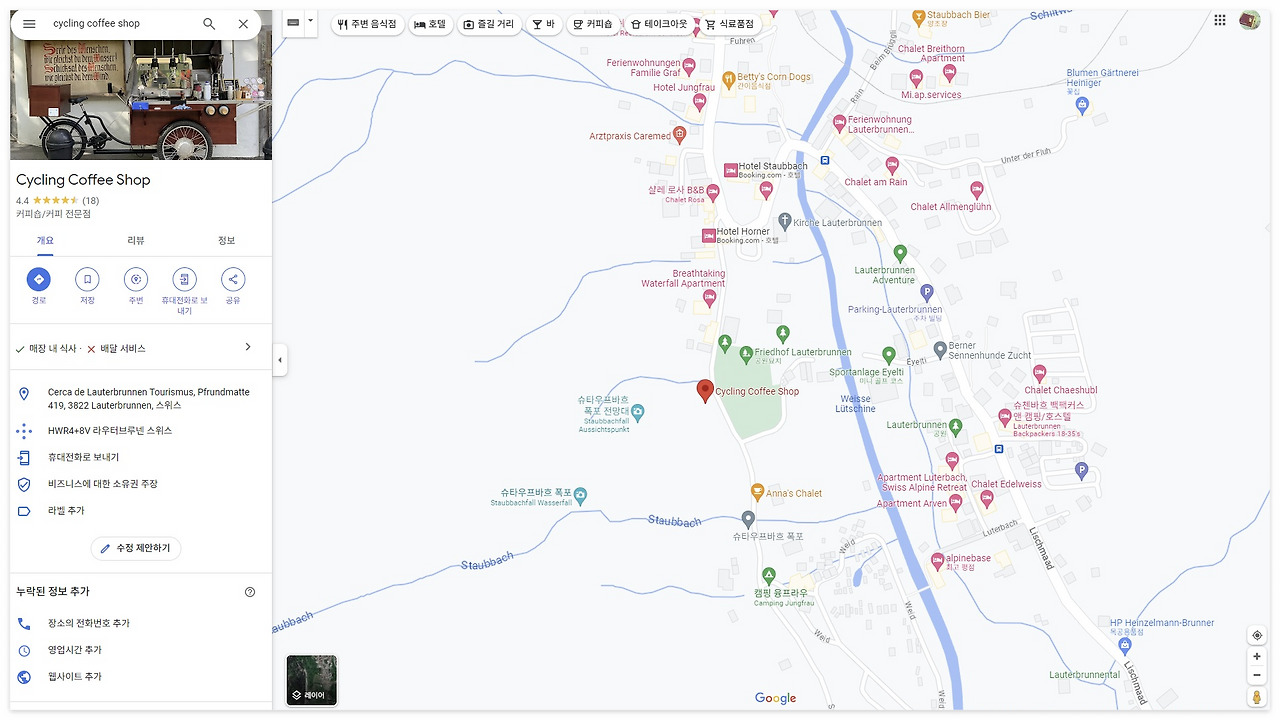Screen dimensions: 1280x720
Task: Open help icon next to 누락된 정보 추가
Action: click(x=250, y=592)
